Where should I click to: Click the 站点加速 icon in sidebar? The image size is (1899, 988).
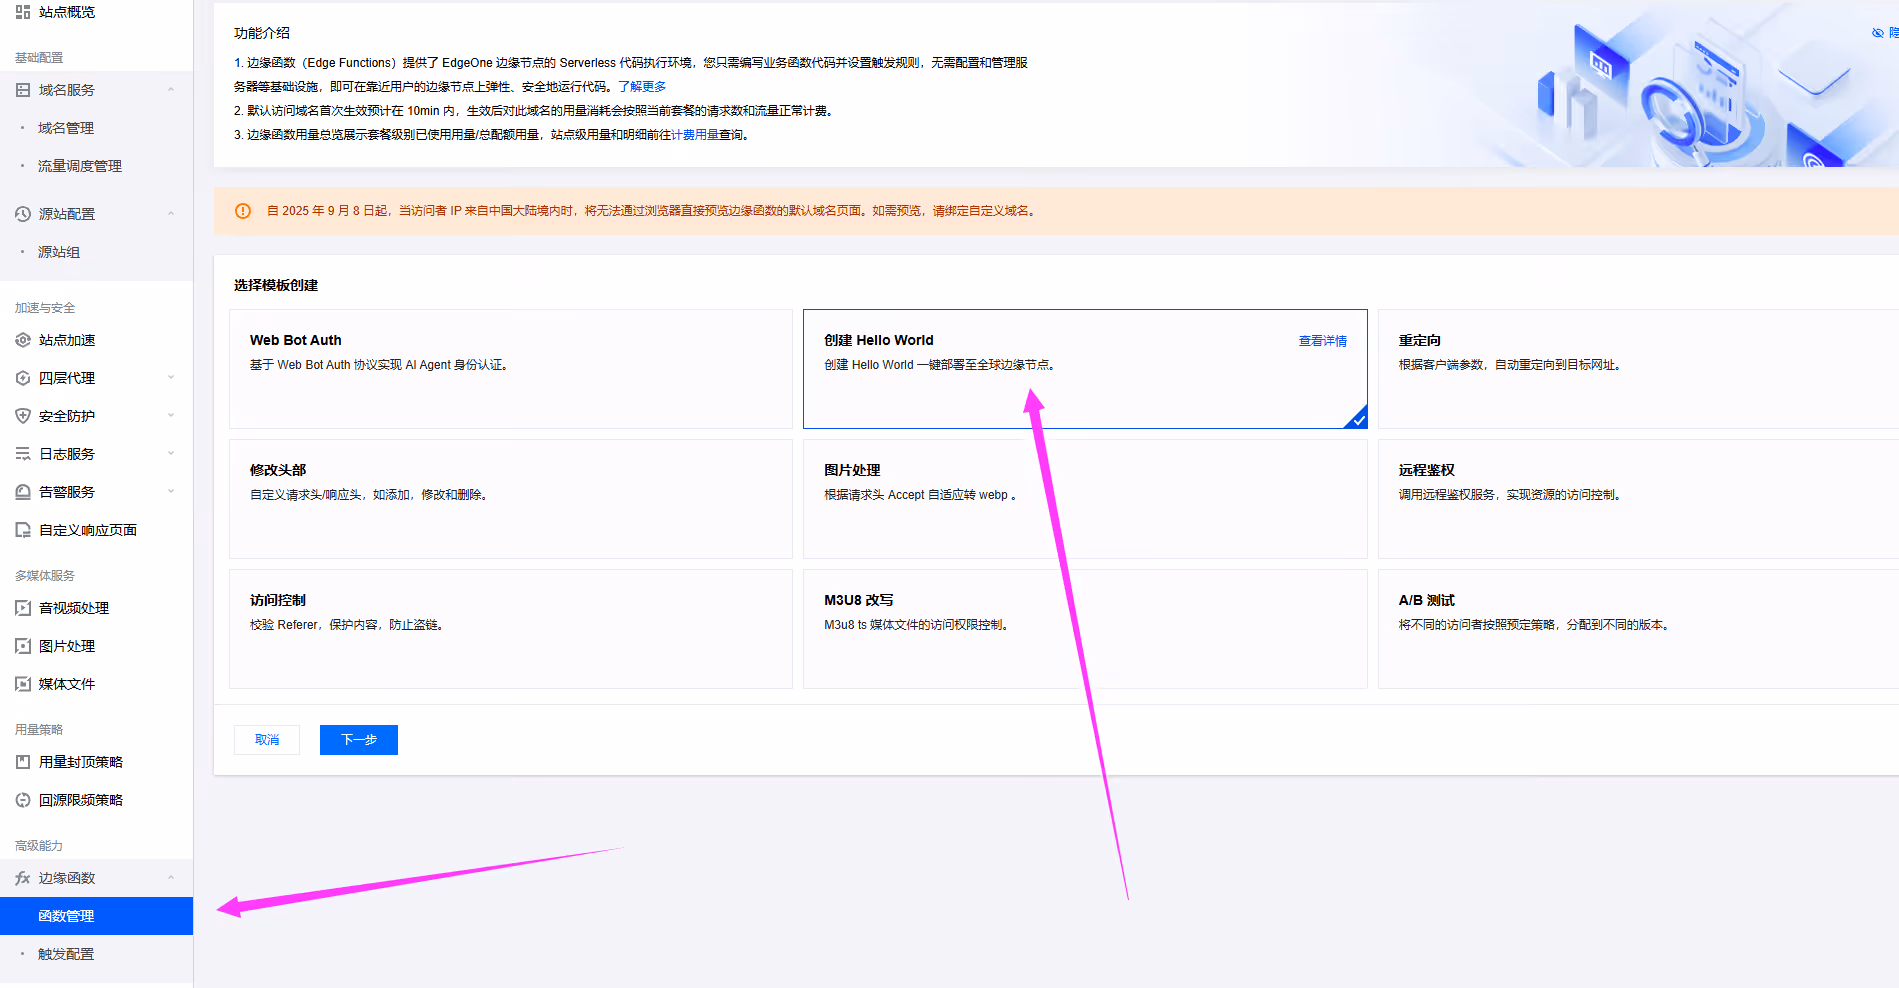pos(23,340)
